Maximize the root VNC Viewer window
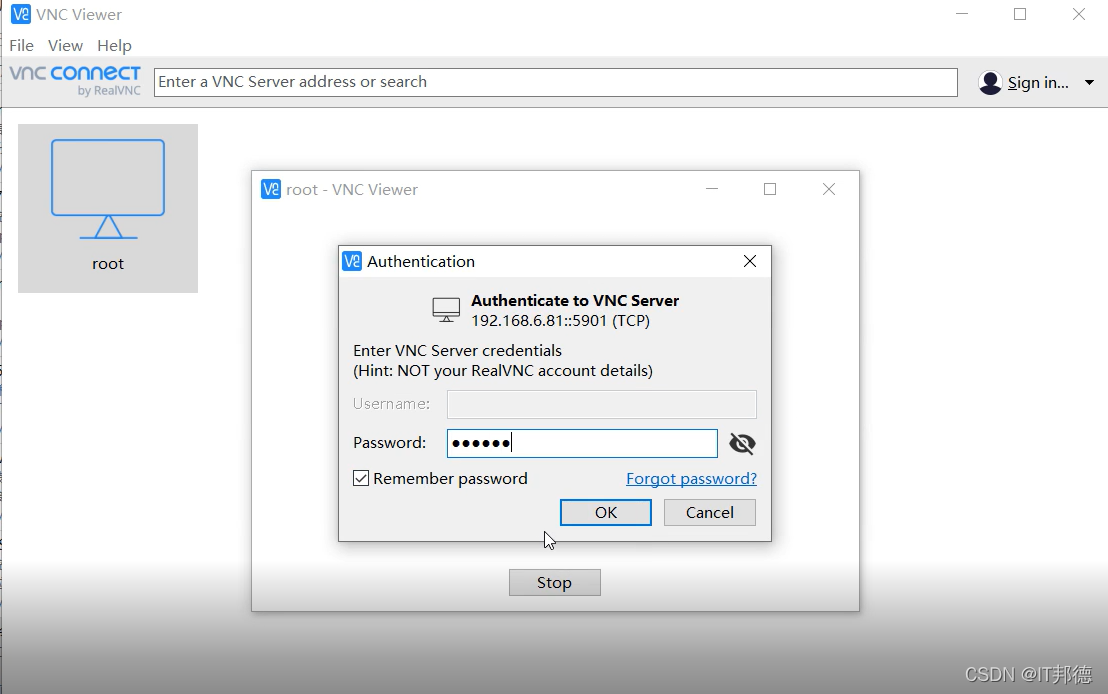1108x694 pixels. [x=770, y=189]
